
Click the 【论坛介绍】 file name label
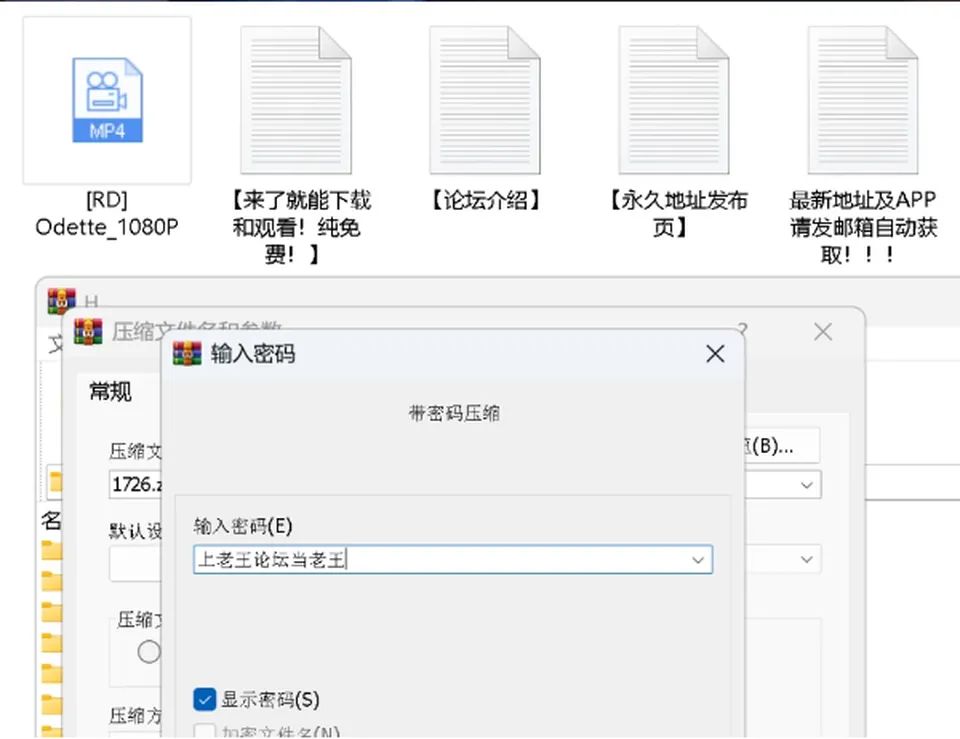click(486, 200)
